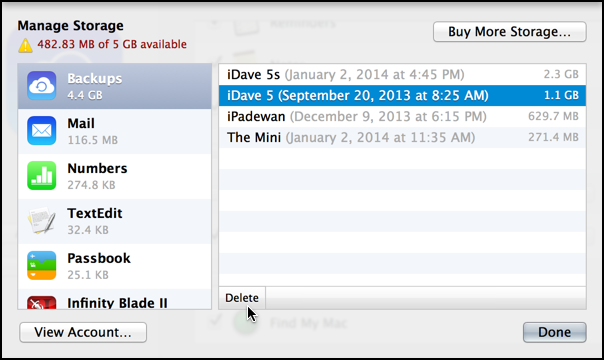Click the Delete button
604x360 pixels.
pos(242,298)
